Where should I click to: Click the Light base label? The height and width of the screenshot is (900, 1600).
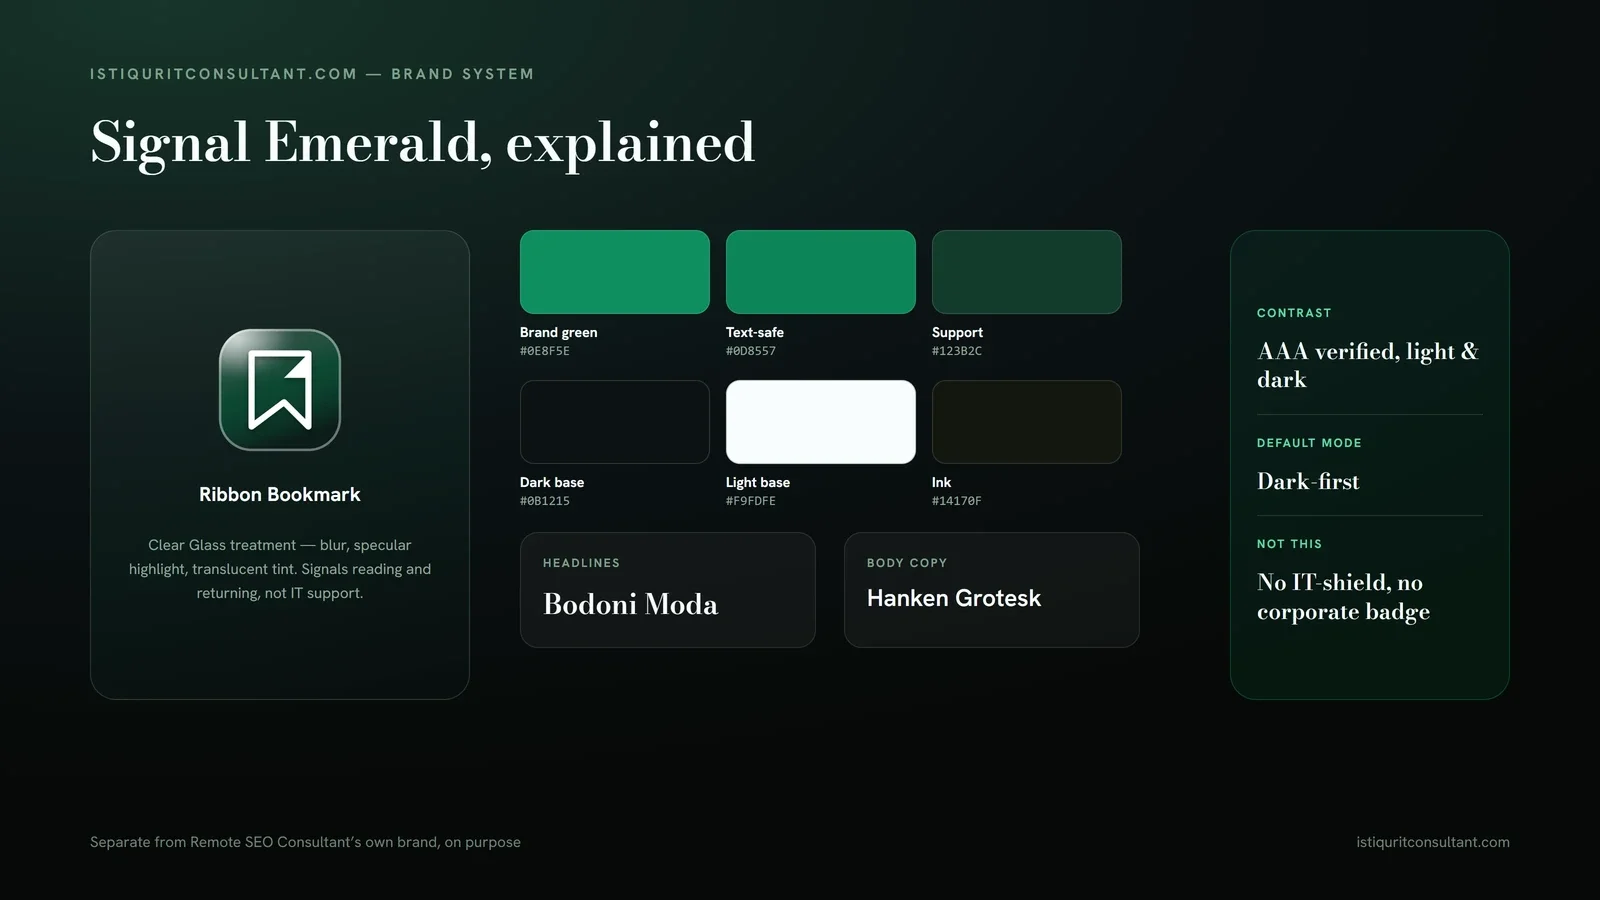[x=758, y=482]
